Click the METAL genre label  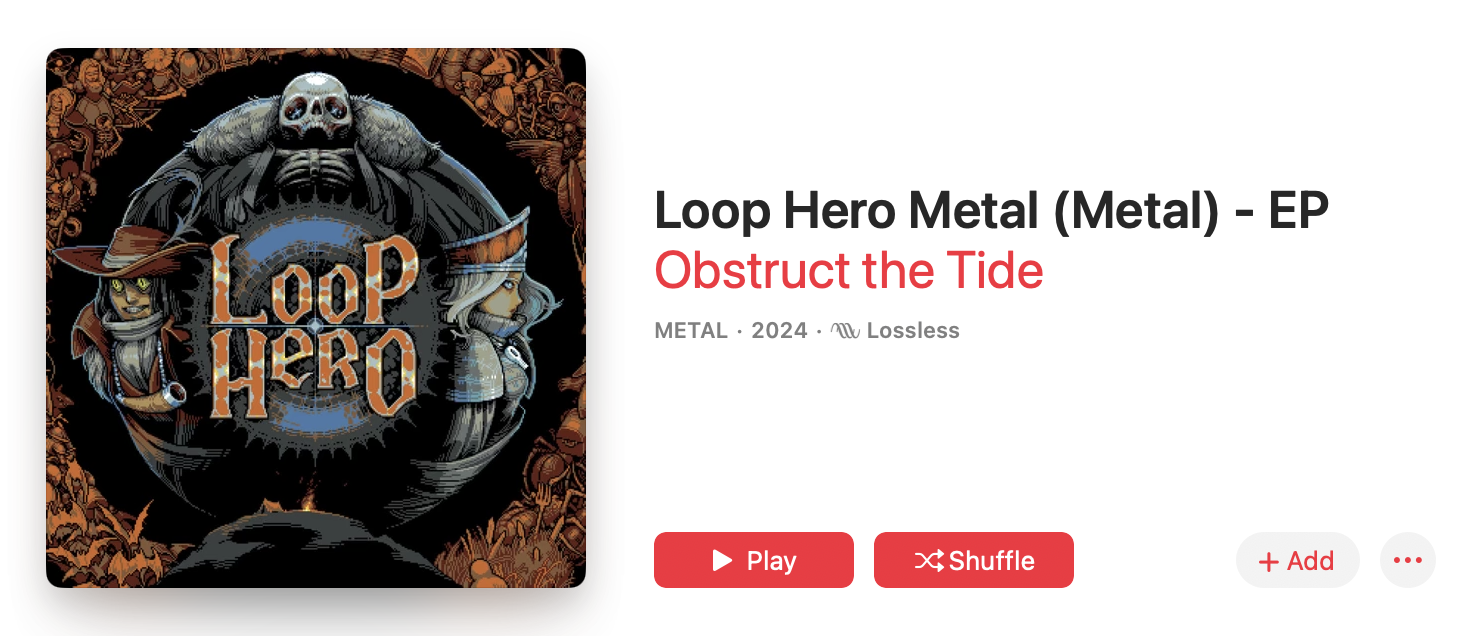691,331
